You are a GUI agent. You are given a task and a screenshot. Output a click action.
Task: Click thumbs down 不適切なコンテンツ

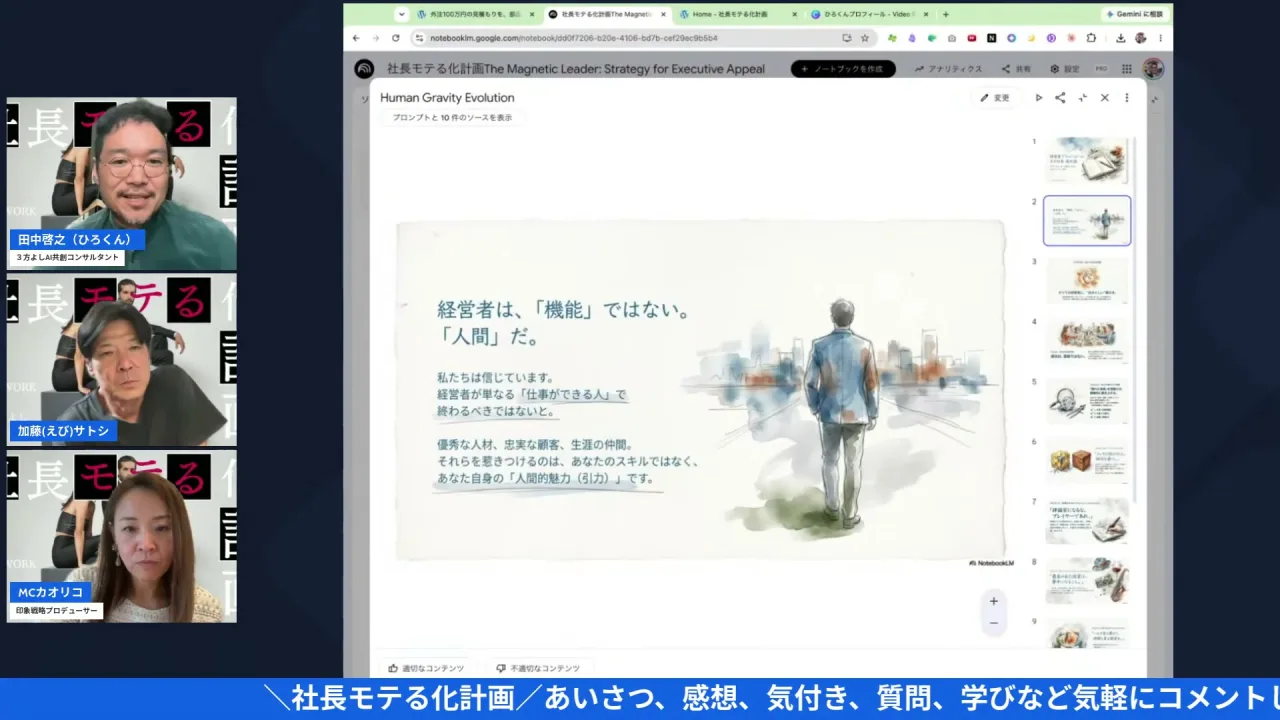tap(538, 668)
